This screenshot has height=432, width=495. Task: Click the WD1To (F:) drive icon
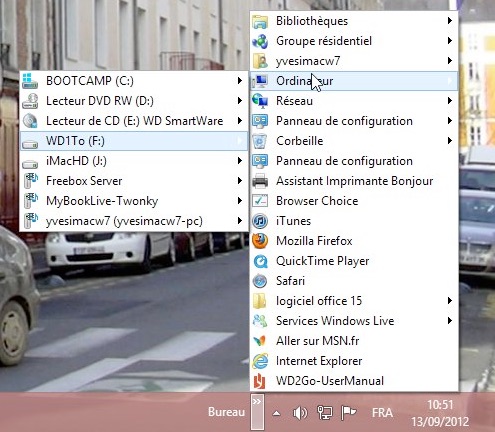point(30,144)
